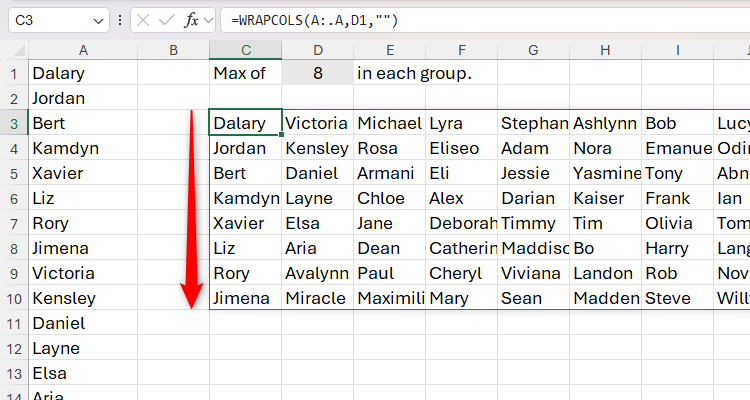The image size is (750, 400).
Task: Select column I header
Action: [677, 50]
